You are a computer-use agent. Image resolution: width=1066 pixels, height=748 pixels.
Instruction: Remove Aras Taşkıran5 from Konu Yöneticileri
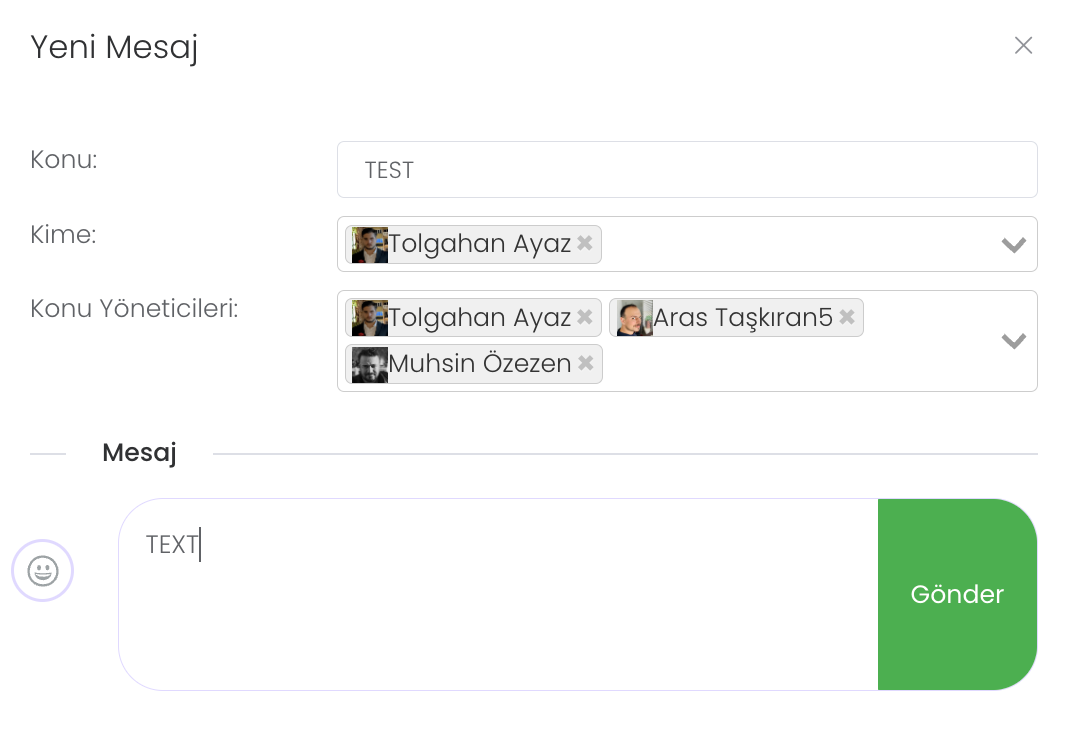coord(847,317)
